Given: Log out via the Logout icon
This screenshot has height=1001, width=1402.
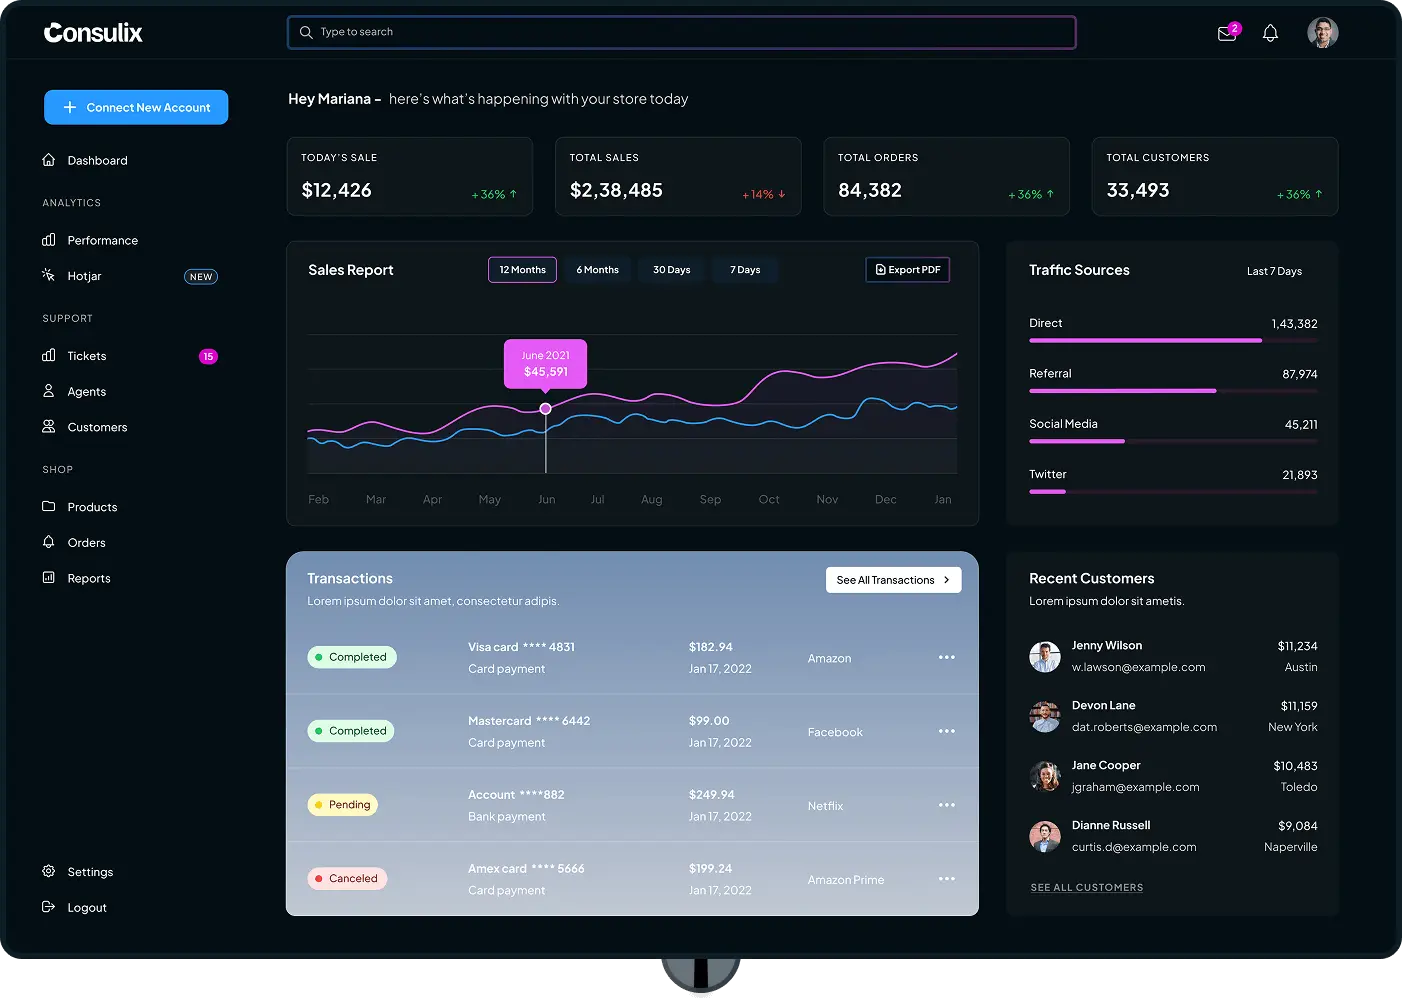Looking at the screenshot, I should 49,907.
